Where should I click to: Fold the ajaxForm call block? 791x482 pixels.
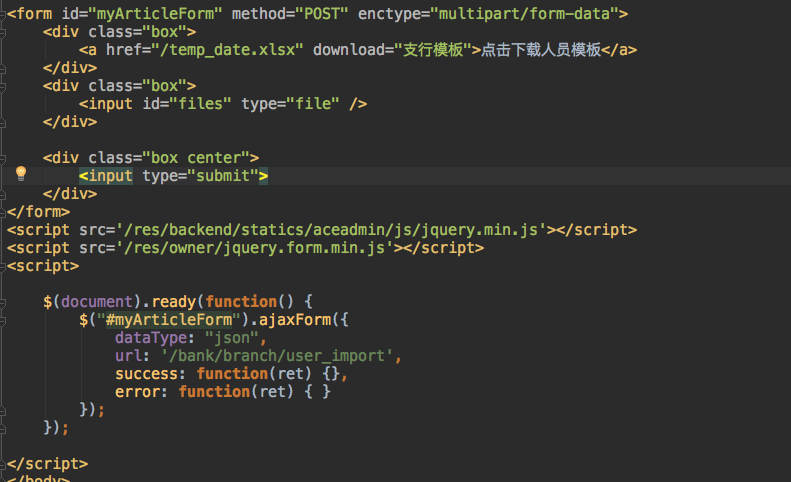[3, 321]
